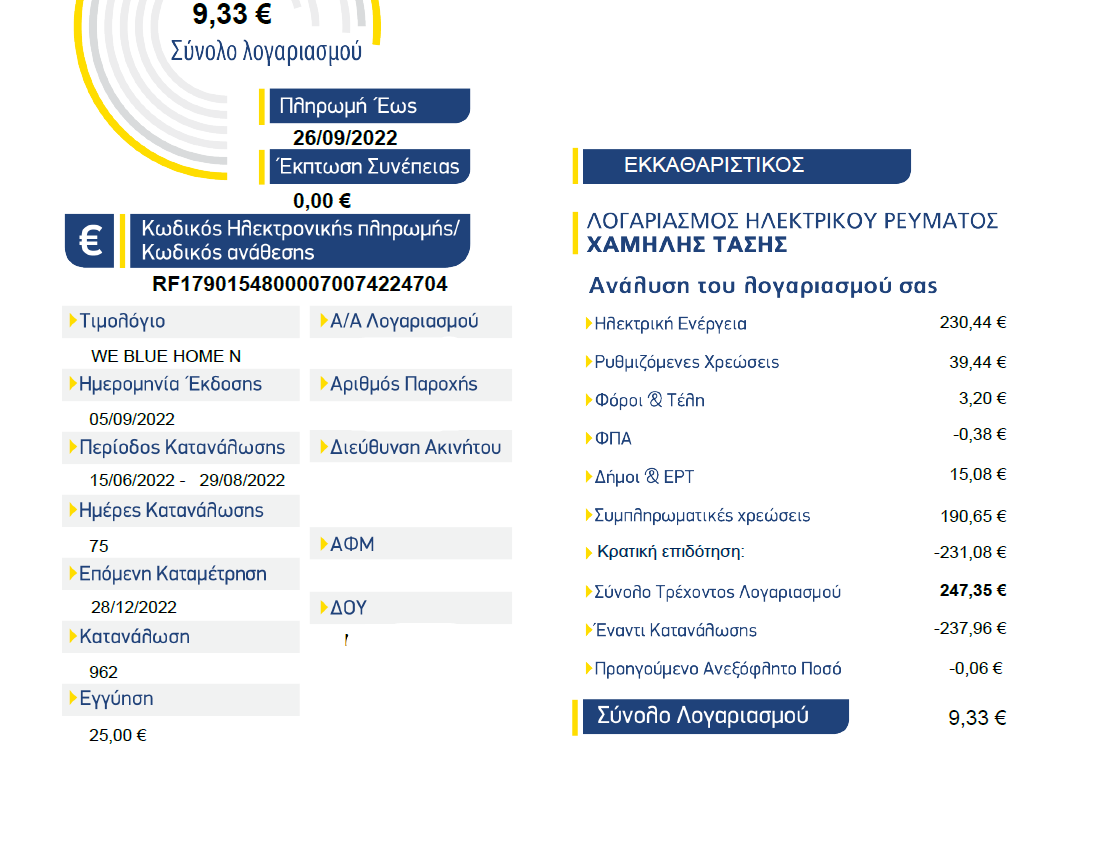
Task: Click the Ημέρες Κατανάλωσης label
Action: tap(171, 511)
